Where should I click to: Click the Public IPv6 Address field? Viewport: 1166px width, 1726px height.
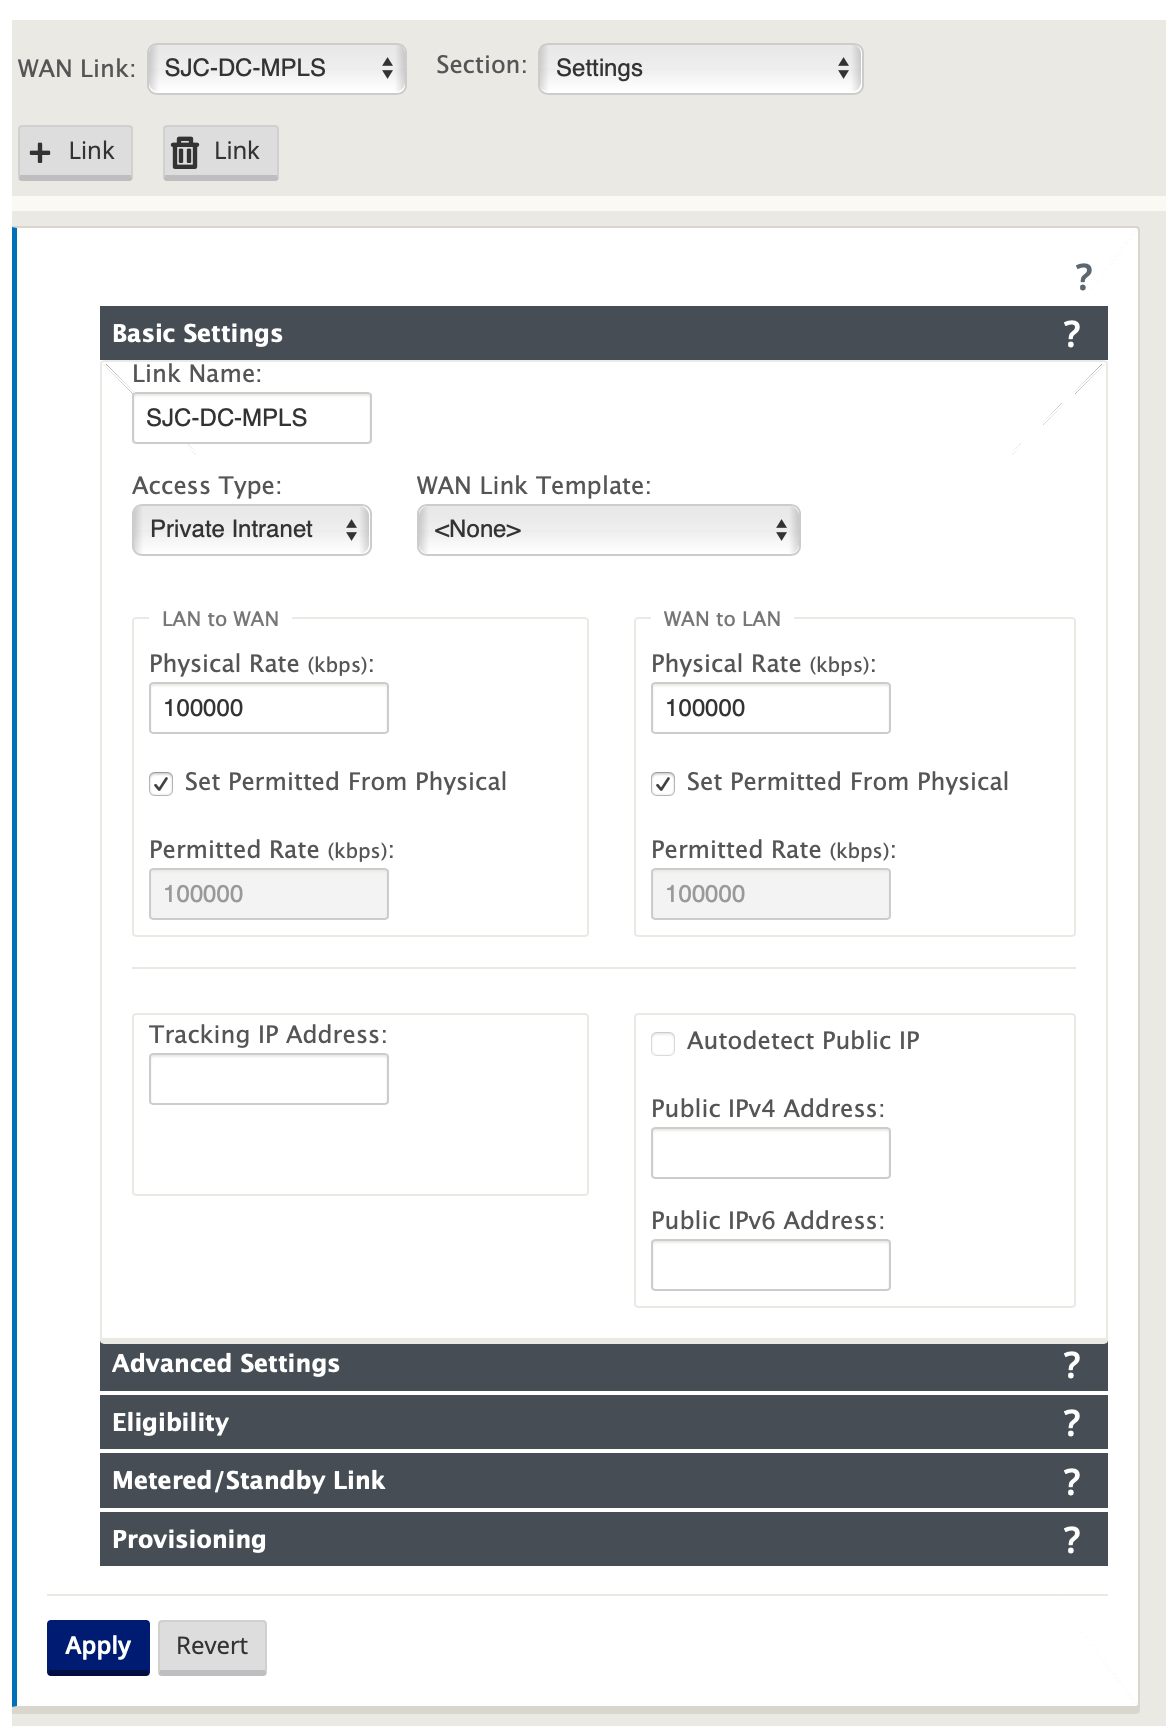[771, 1265]
